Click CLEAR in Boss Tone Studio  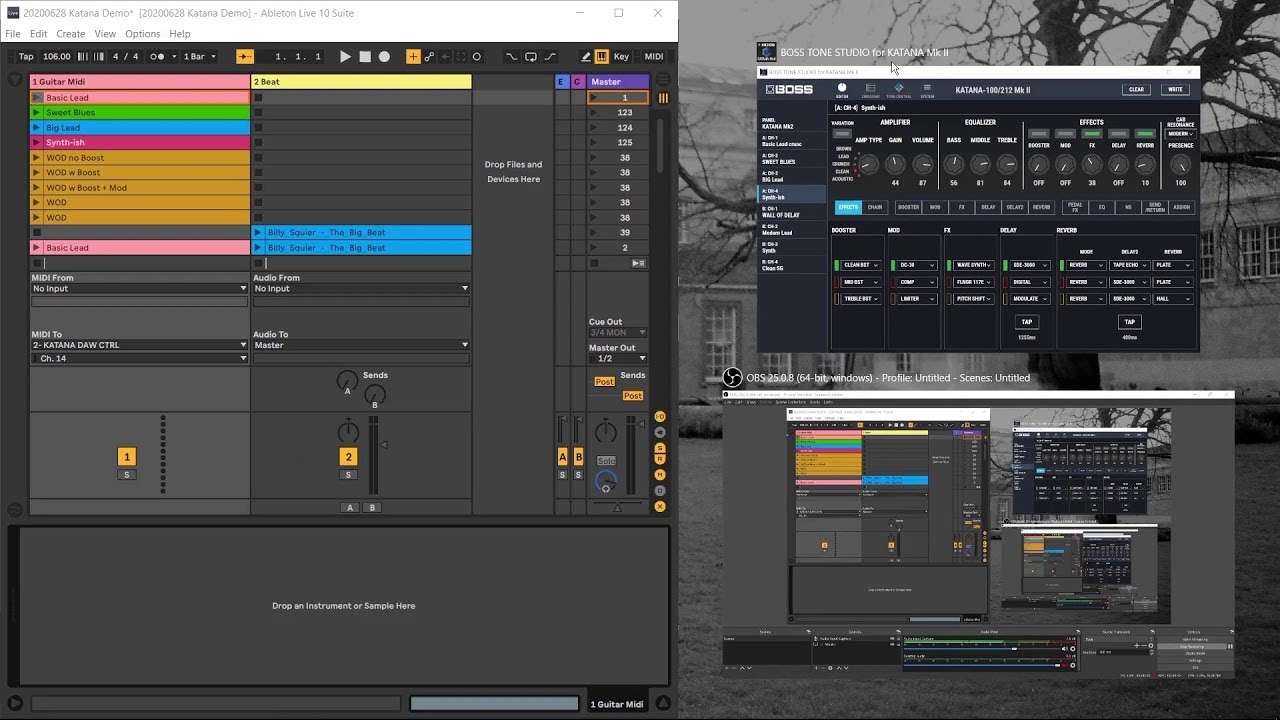coord(1137,89)
